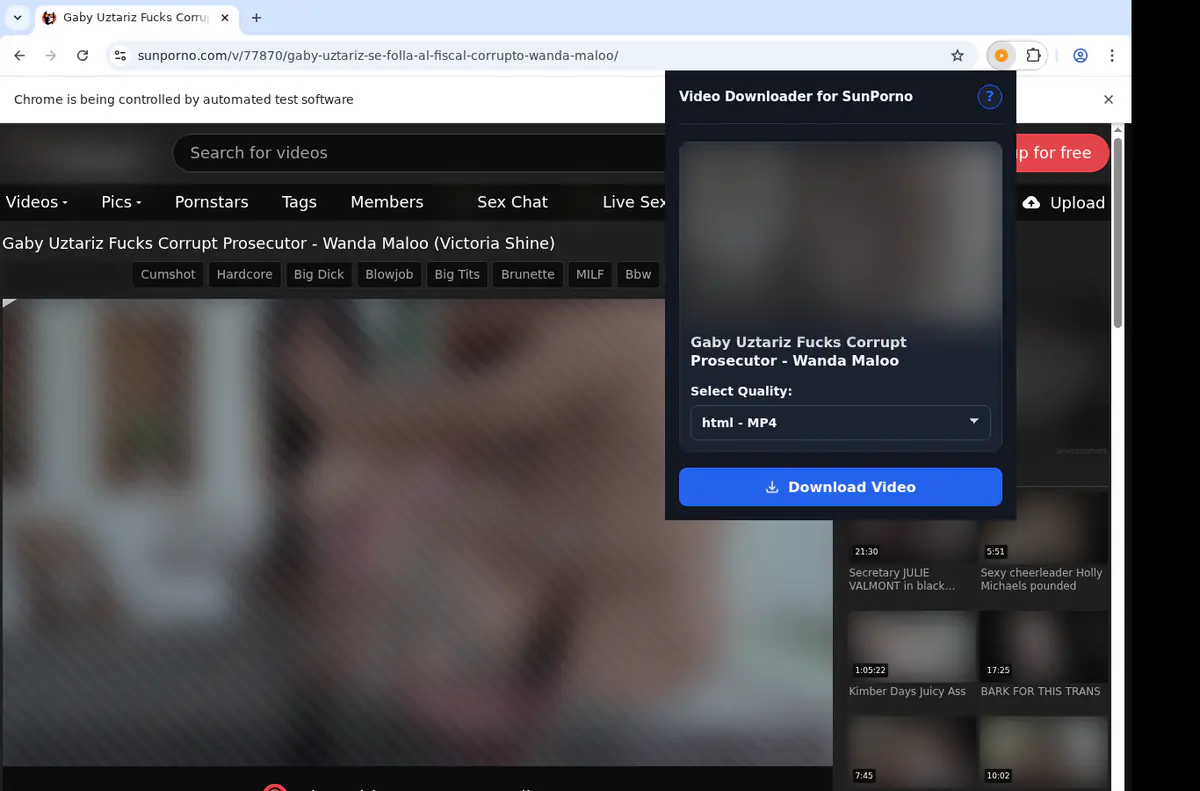1200x791 pixels.
Task: Focus the Search for videos field
Action: pyautogui.click(x=420, y=153)
